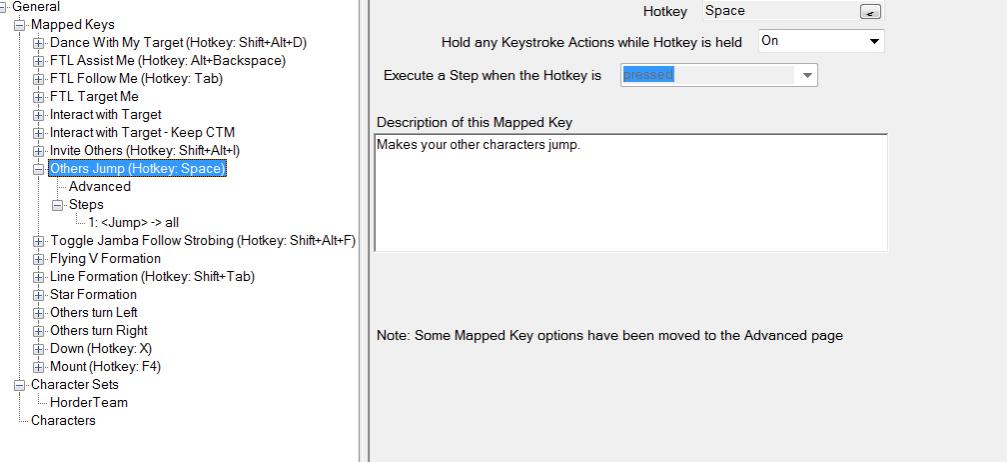Image resolution: width=1007 pixels, height=462 pixels.
Task: Click the Hotkey field showing Space
Action: click(x=780, y=11)
